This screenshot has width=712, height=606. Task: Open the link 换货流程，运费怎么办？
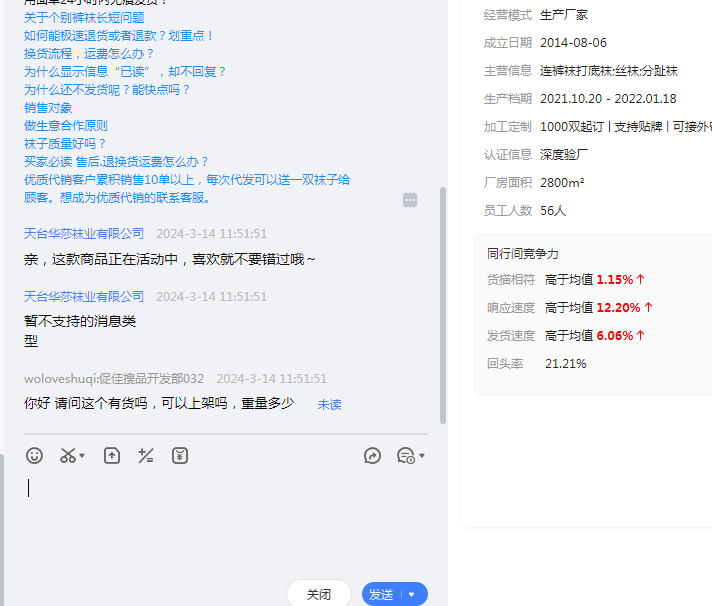coord(87,54)
